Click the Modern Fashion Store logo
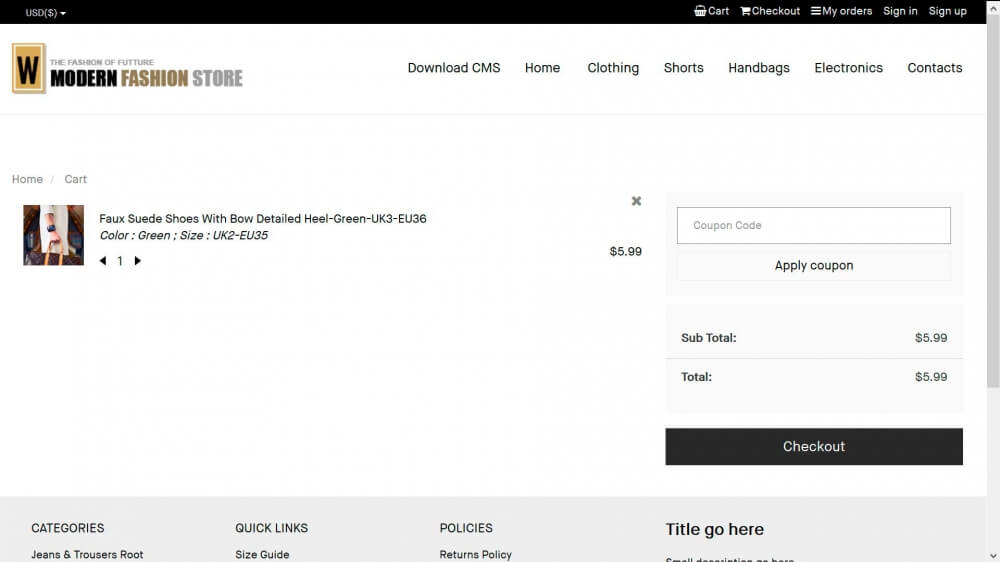This screenshot has width=1000, height=562. pyautogui.click(x=128, y=69)
